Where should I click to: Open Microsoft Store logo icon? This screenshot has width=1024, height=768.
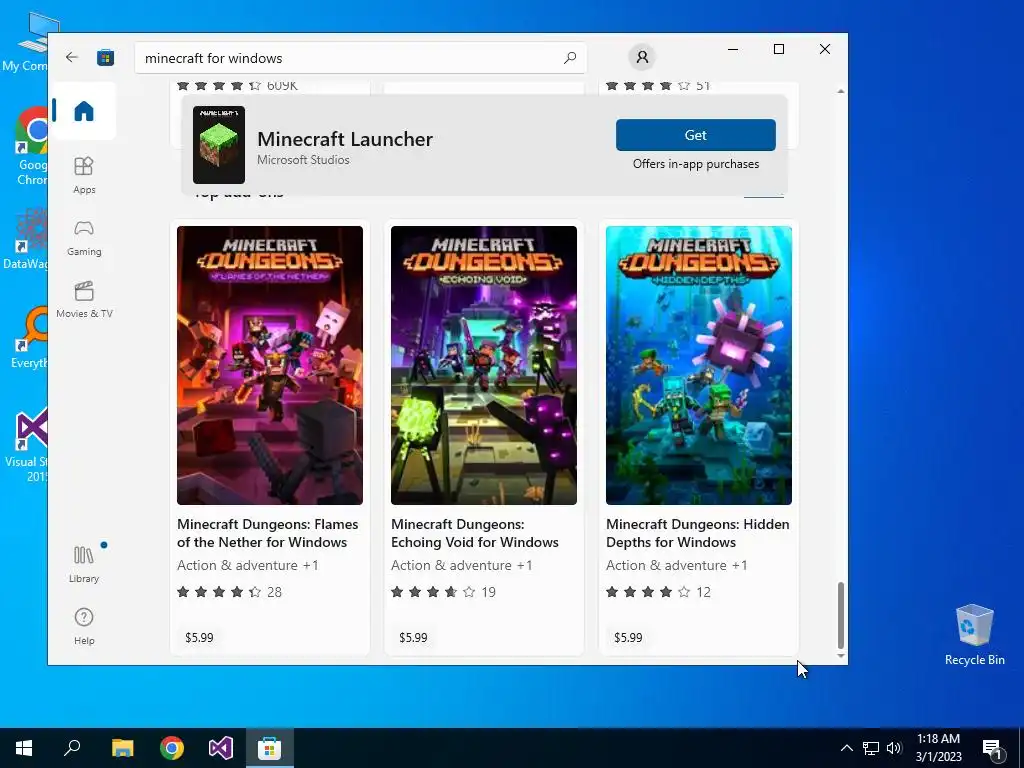coord(105,57)
